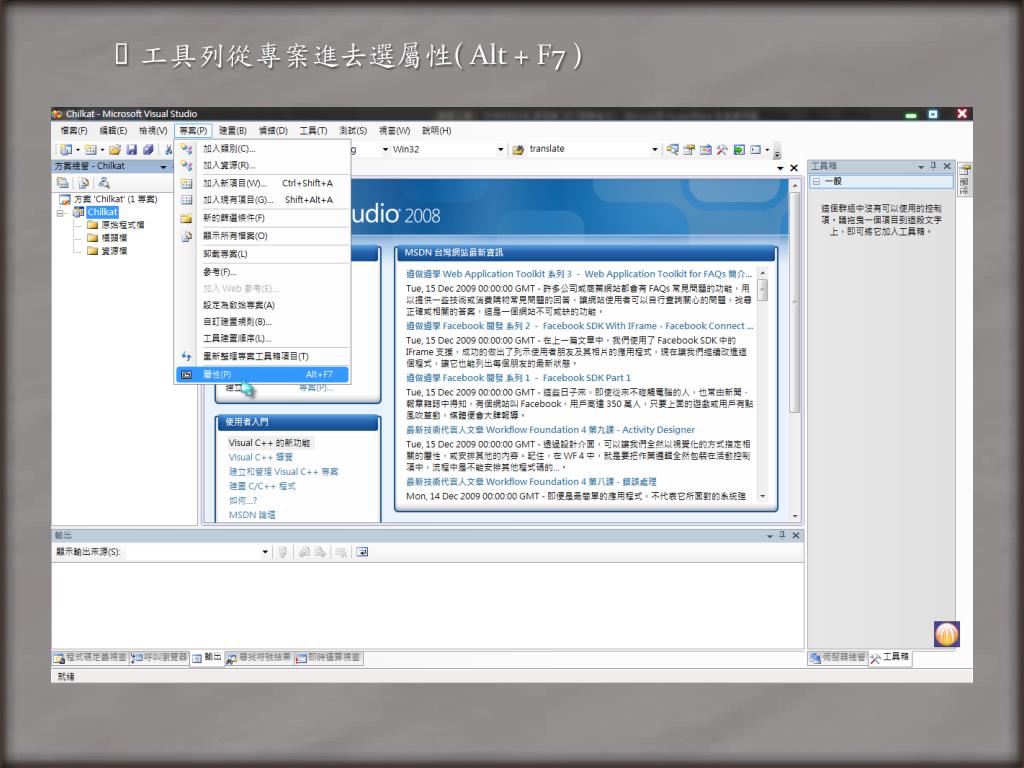Open the Win32 platform dropdown

[500, 150]
